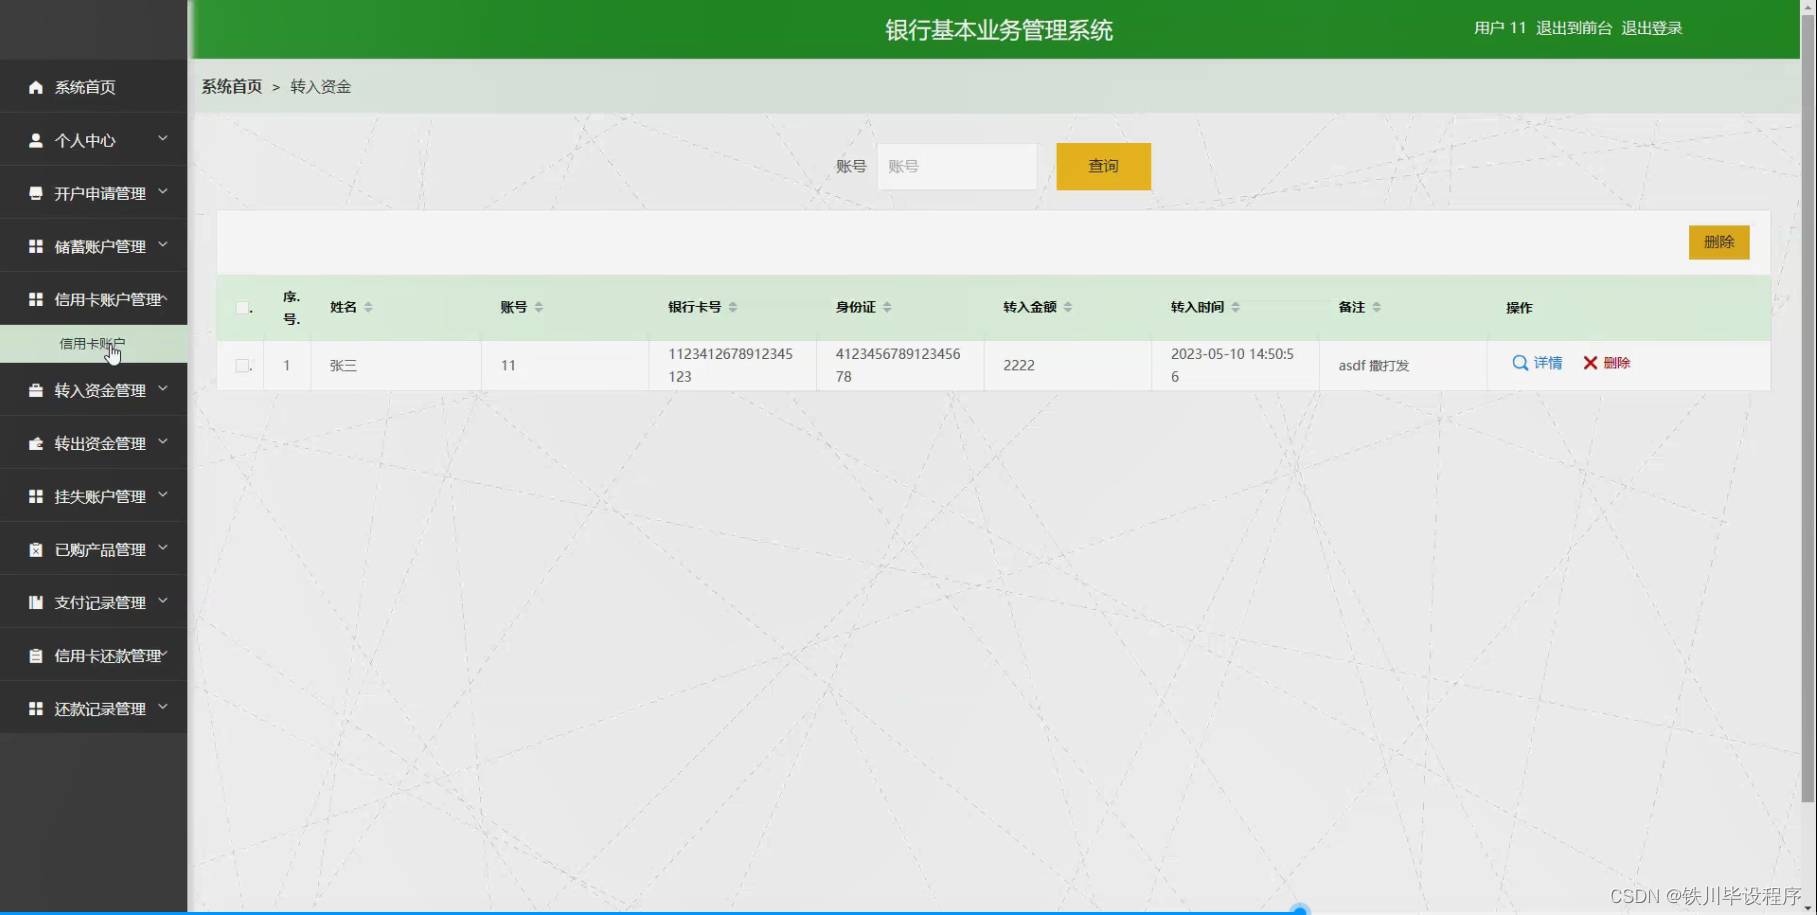Select 还款记录管理 menu label
The width and height of the screenshot is (1817, 915).
point(100,709)
